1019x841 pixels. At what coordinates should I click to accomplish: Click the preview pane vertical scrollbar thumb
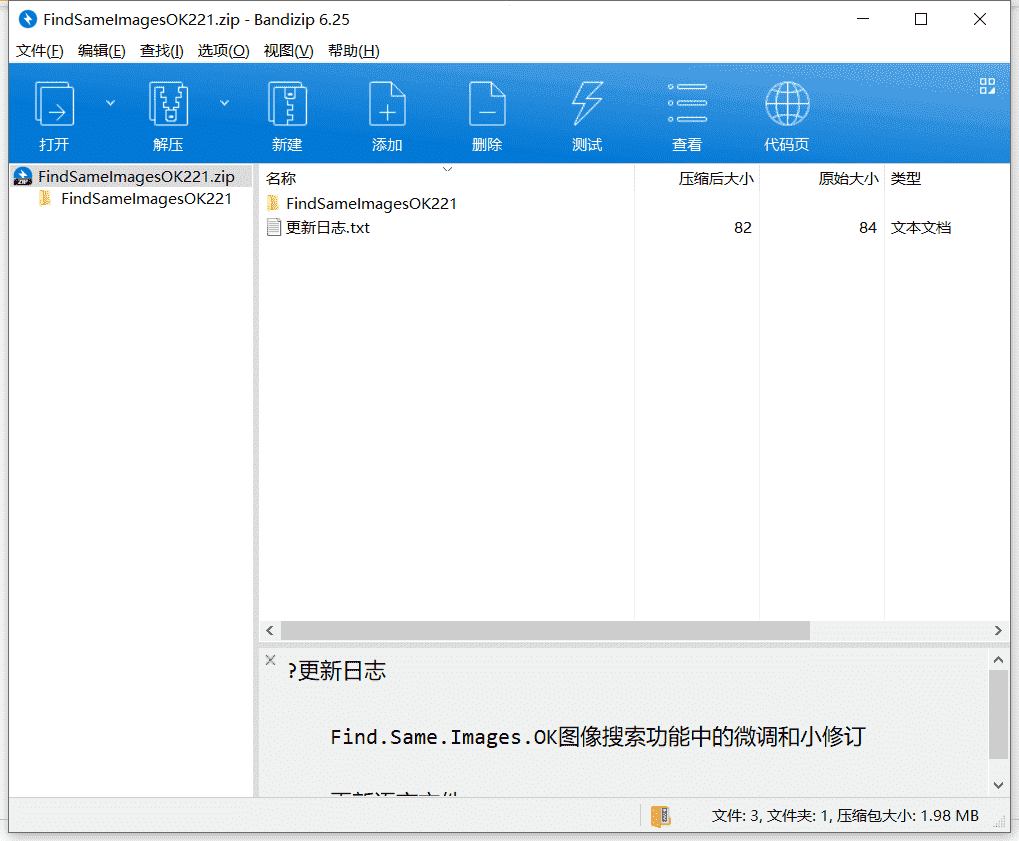[998, 715]
